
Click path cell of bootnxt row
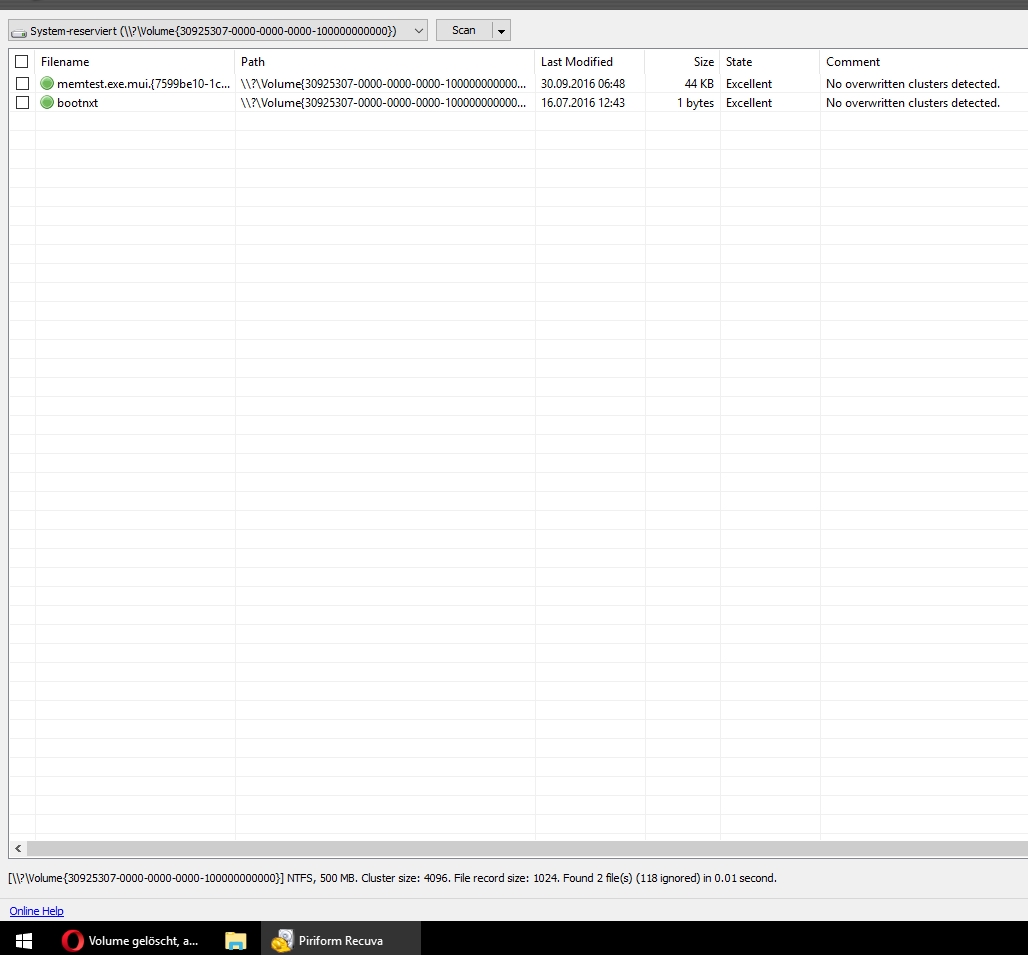click(384, 102)
